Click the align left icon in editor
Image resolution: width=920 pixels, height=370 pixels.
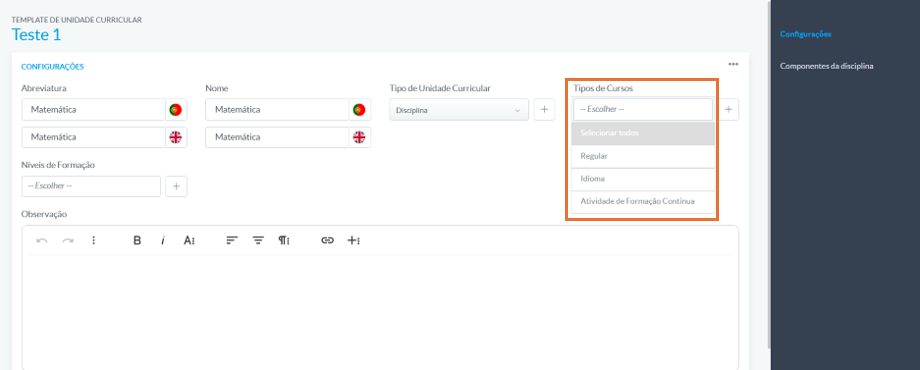coord(232,240)
